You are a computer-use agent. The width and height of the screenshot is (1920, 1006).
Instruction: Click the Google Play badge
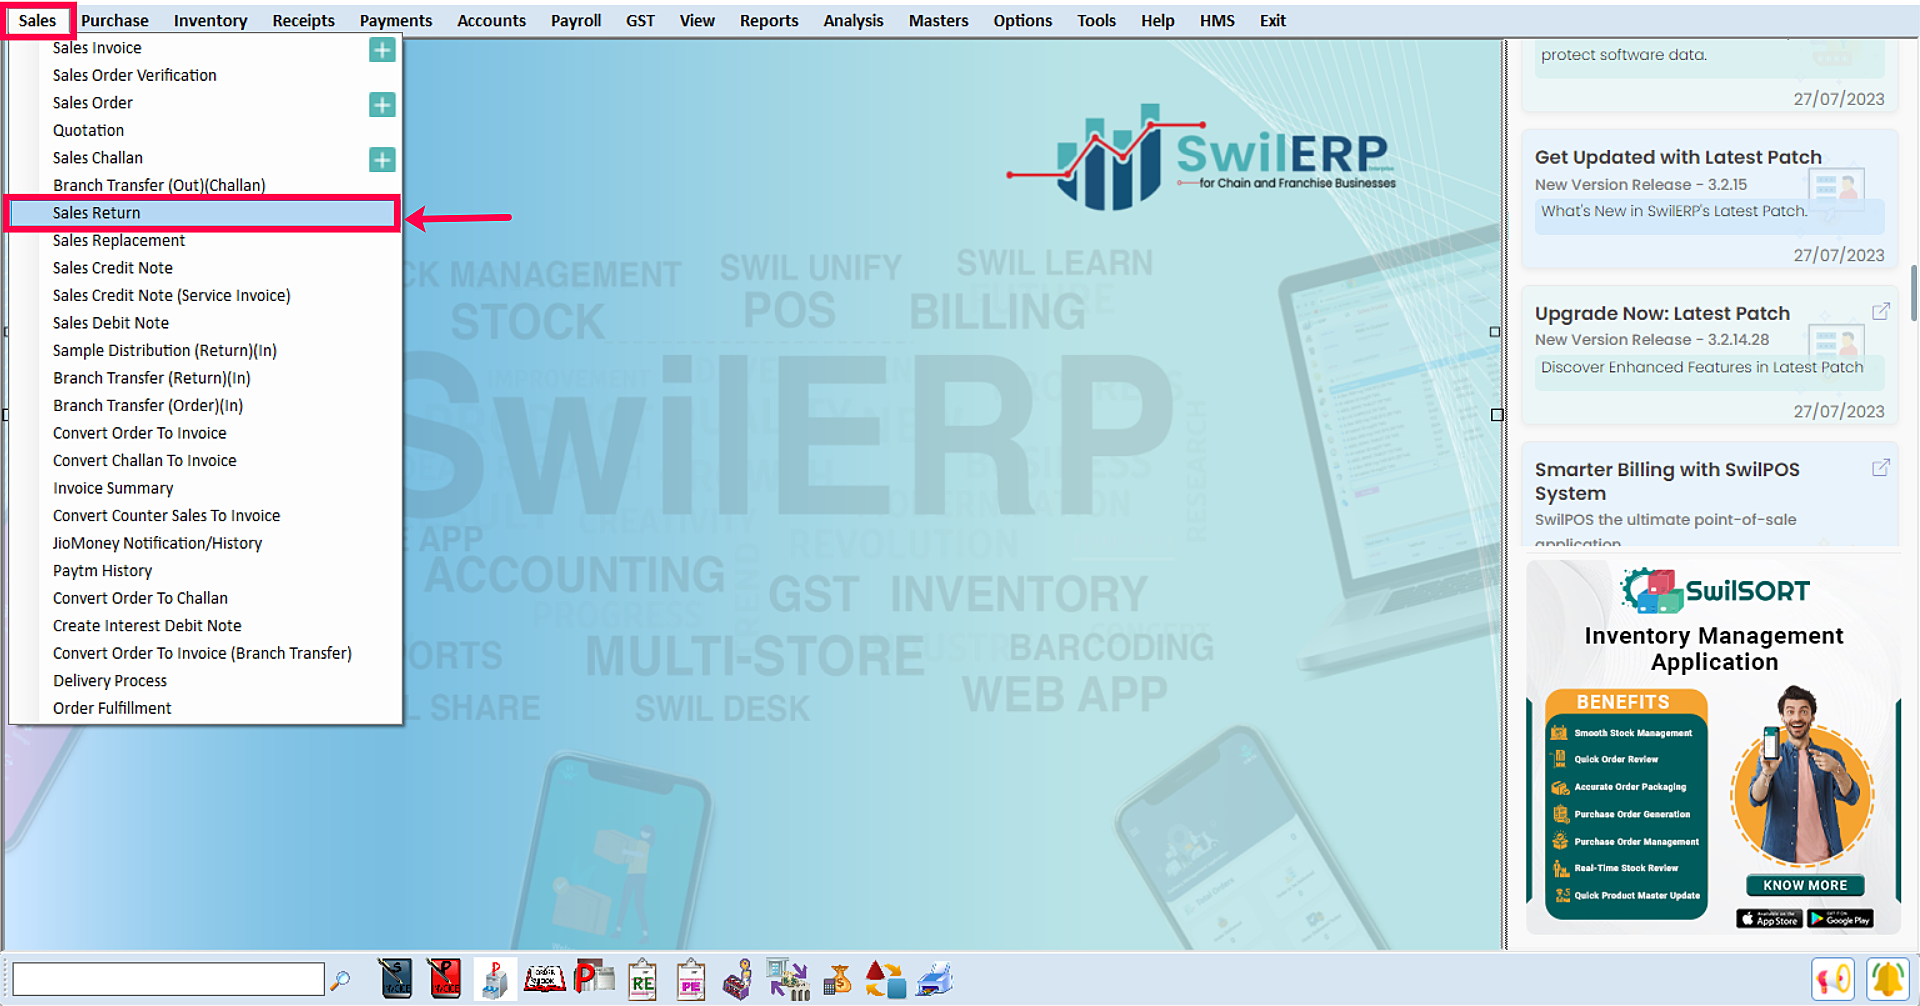[x=1840, y=919]
